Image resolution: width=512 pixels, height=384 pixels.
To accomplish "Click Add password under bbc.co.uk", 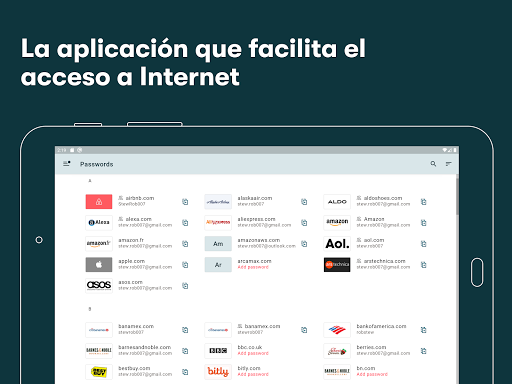I will [x=253, y=353].
